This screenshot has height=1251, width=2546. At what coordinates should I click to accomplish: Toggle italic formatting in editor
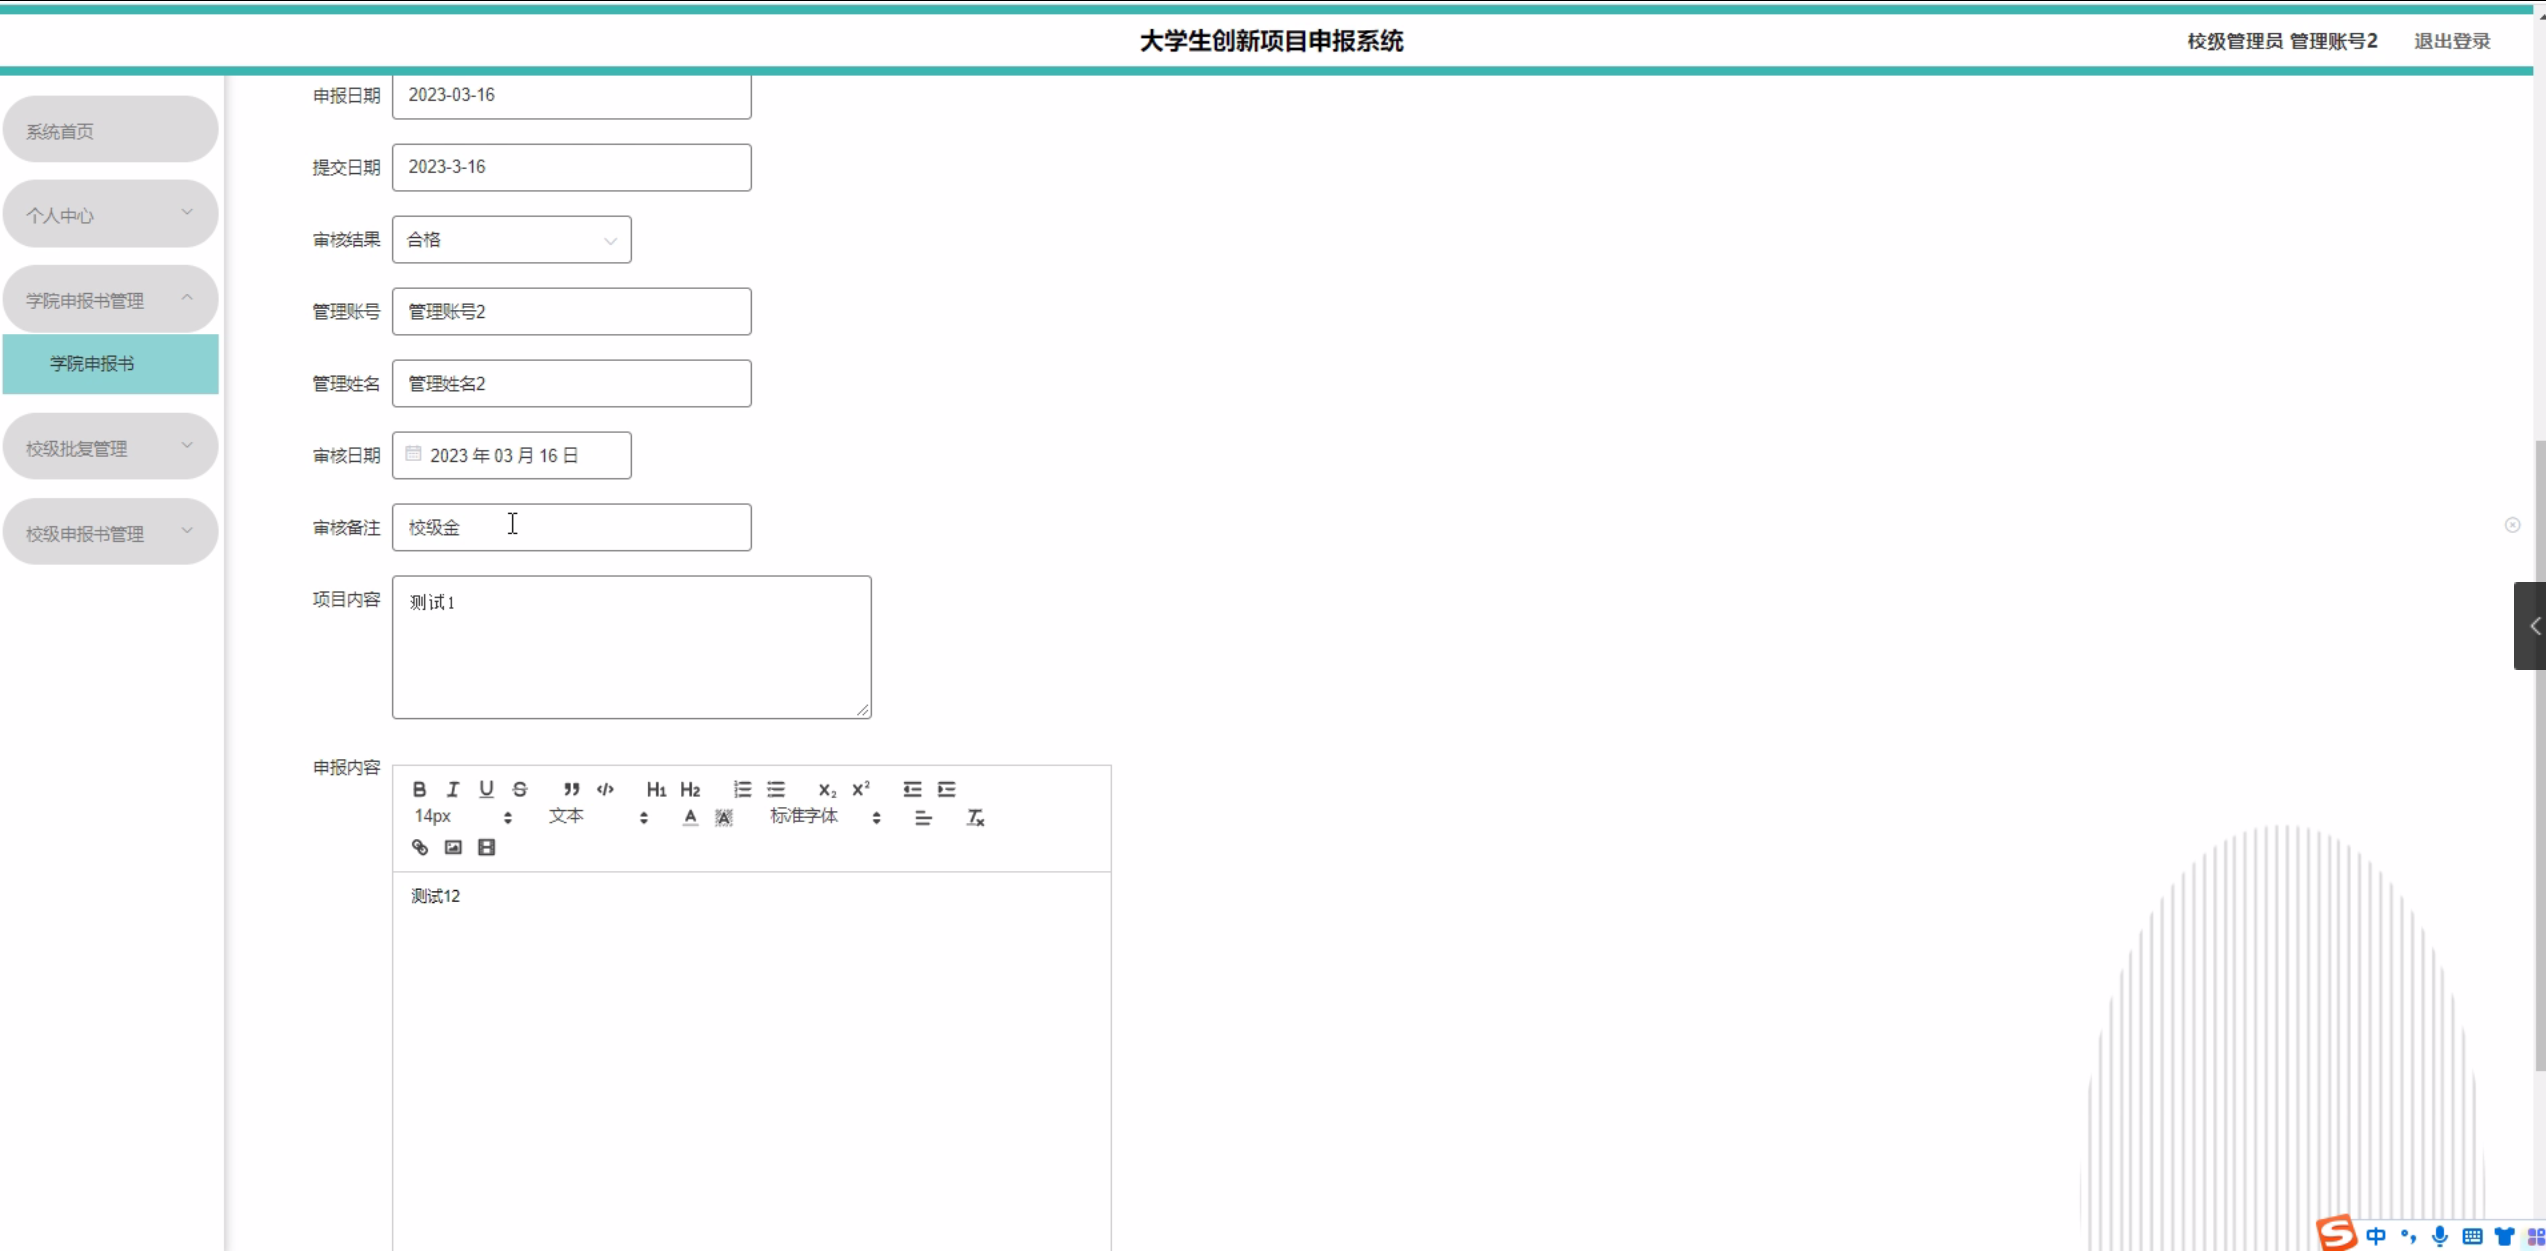coord(453,789)
